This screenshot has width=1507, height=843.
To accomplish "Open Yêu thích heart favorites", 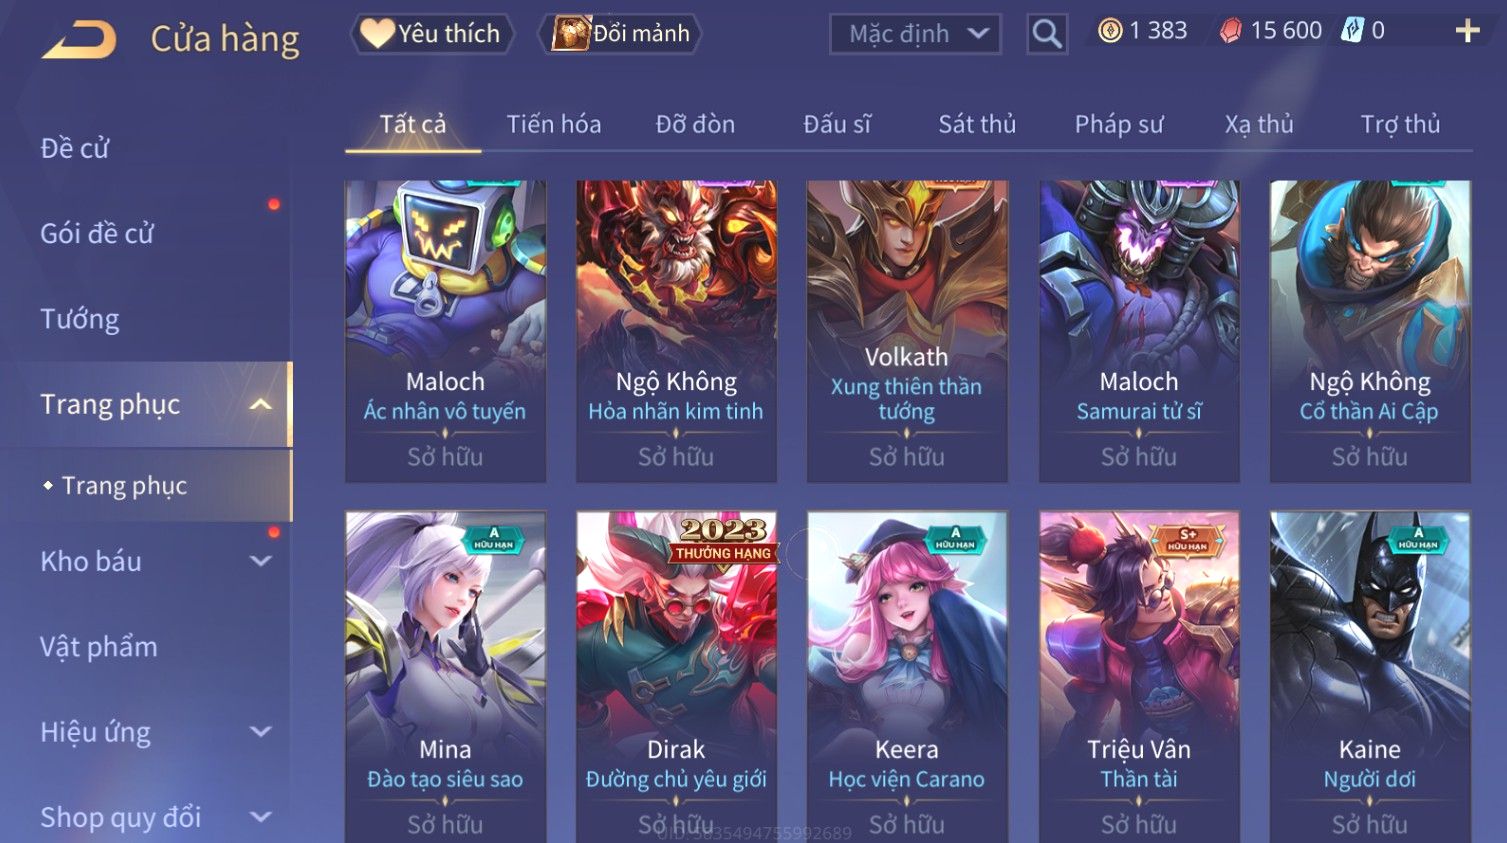I will [431, 33].
